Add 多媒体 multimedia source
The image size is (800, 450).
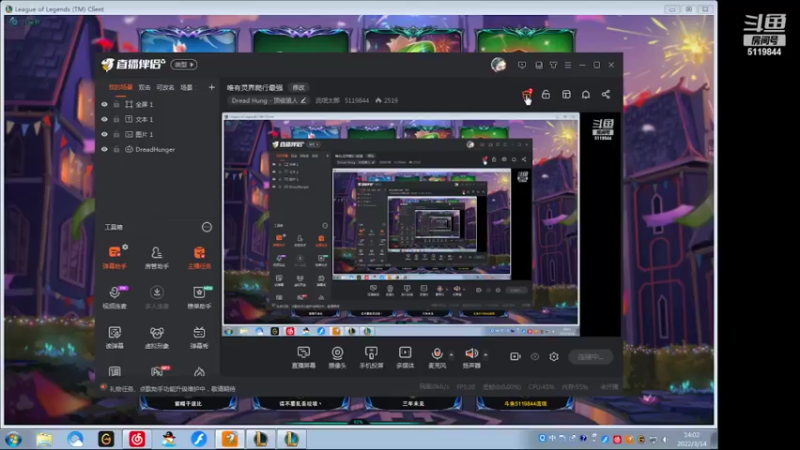tap(405, 357)
